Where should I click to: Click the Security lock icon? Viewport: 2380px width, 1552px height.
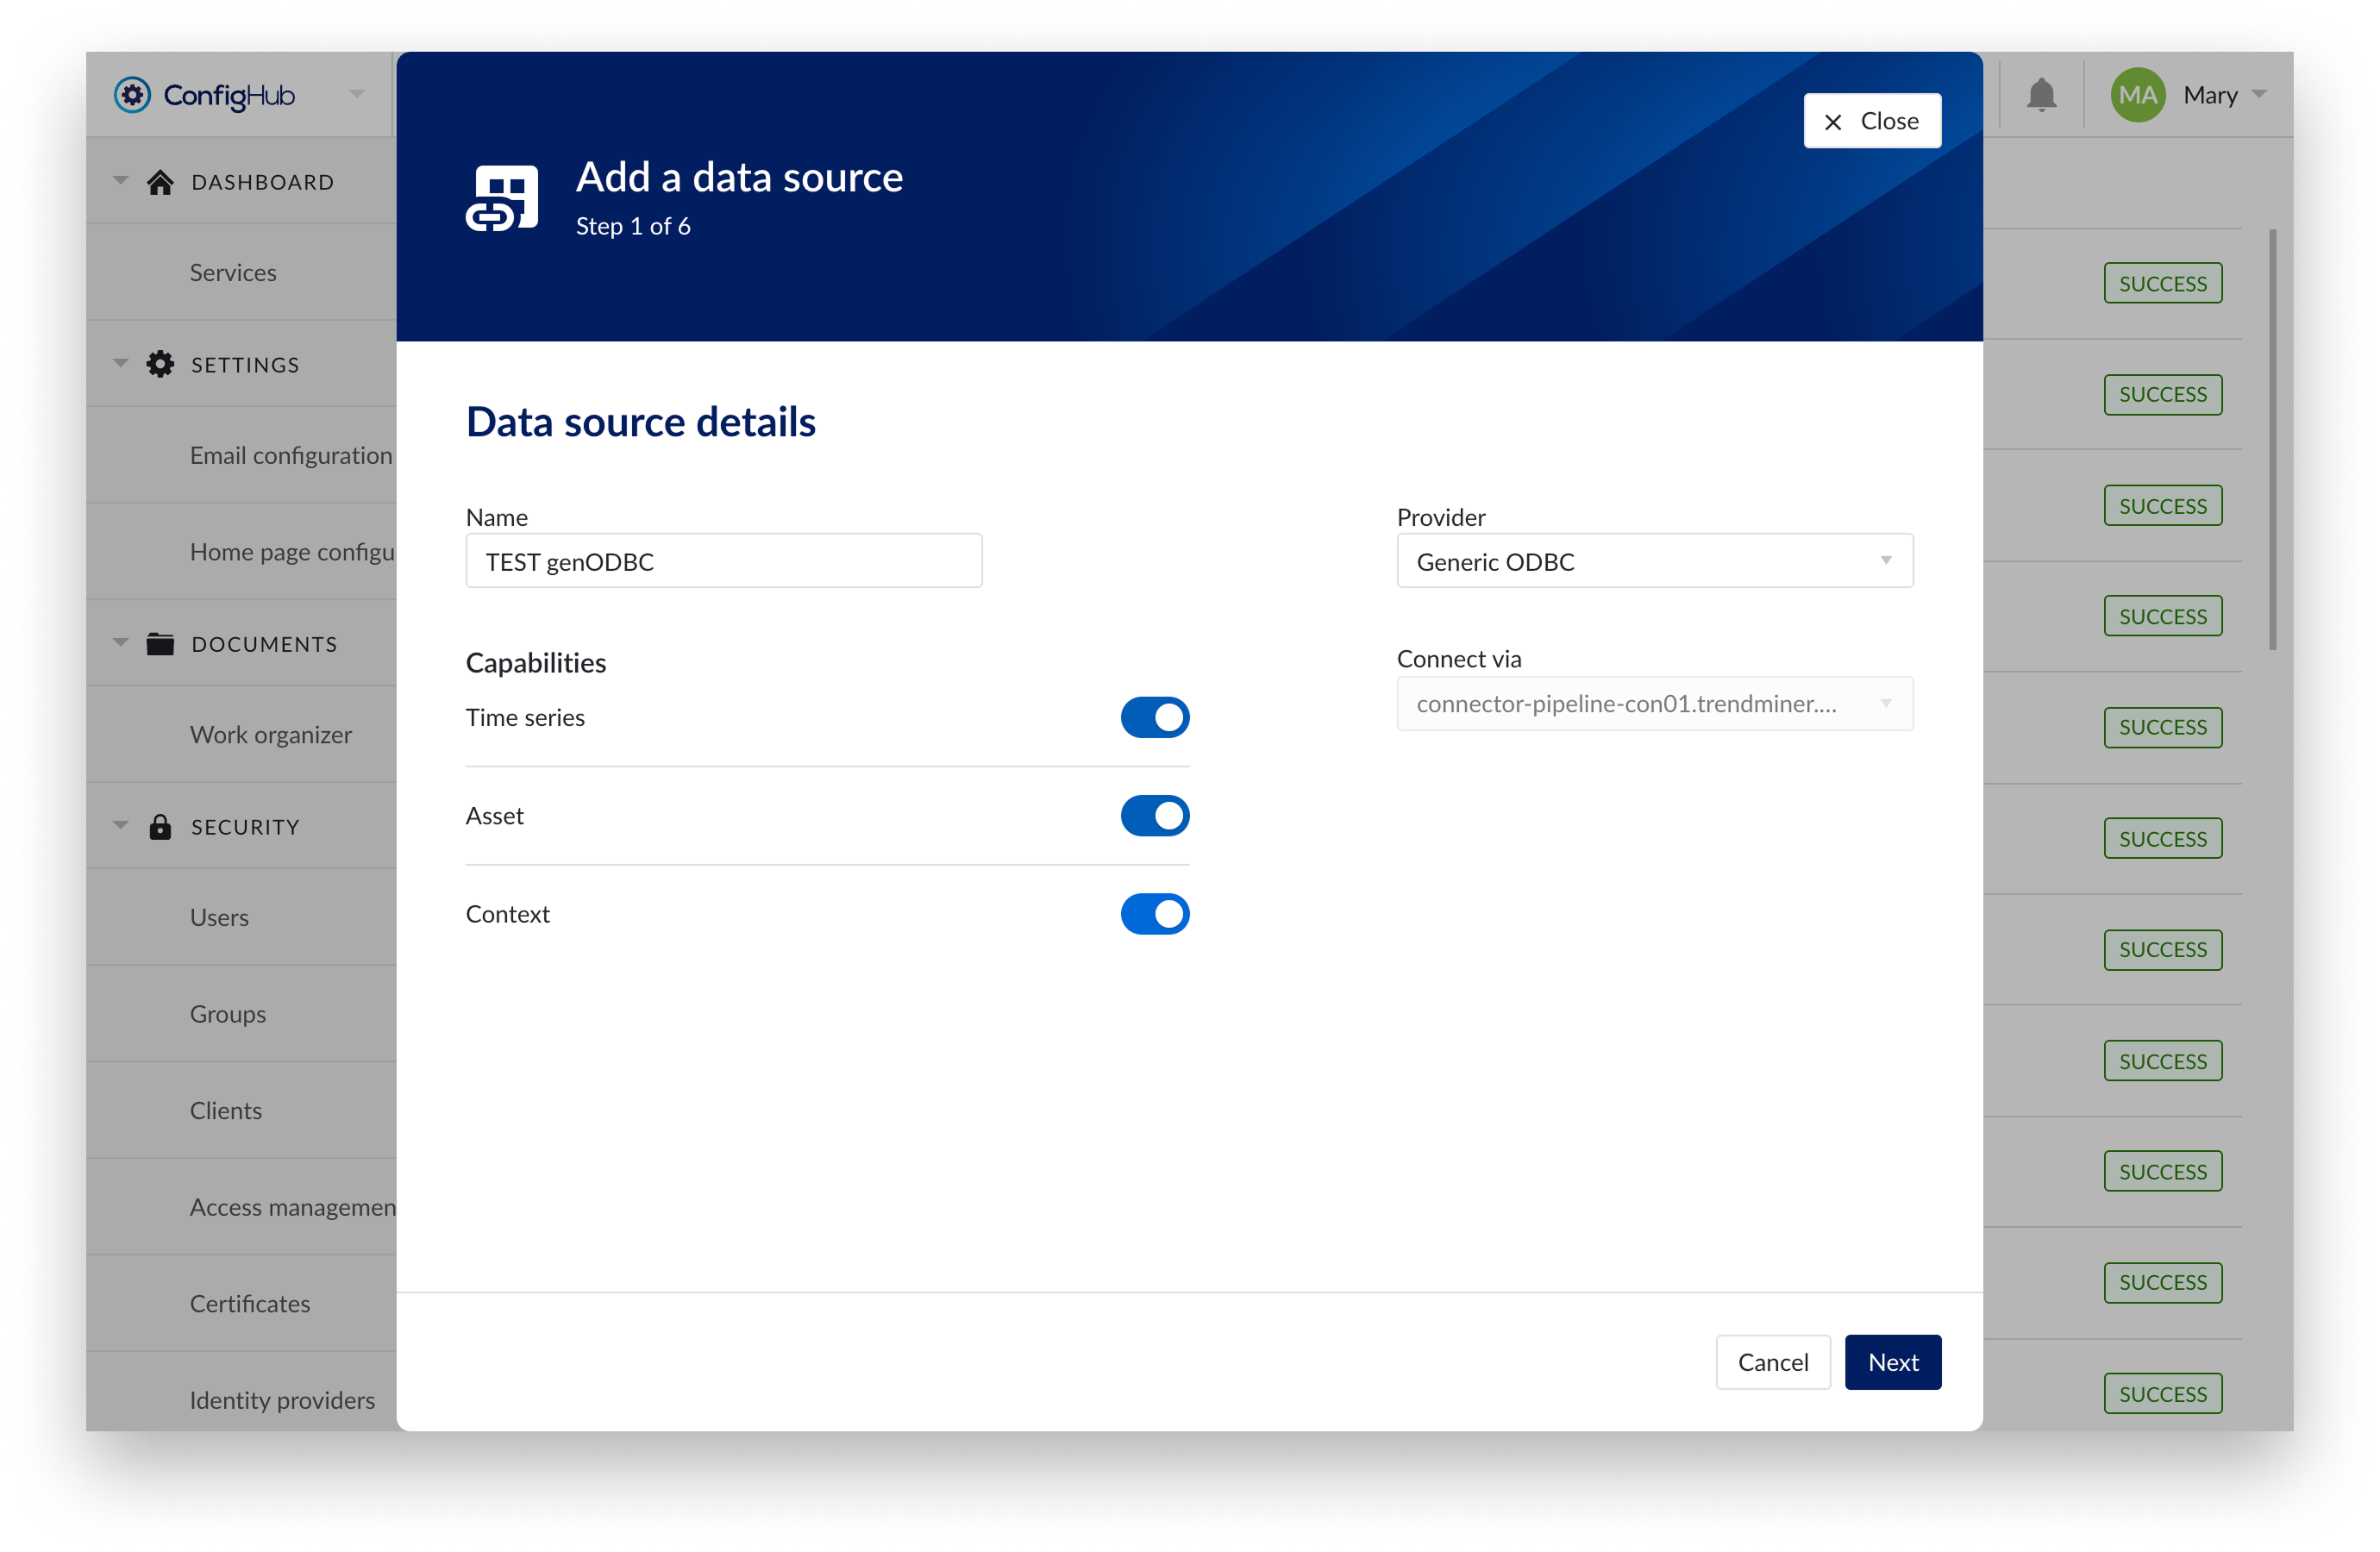pos(160,827)
